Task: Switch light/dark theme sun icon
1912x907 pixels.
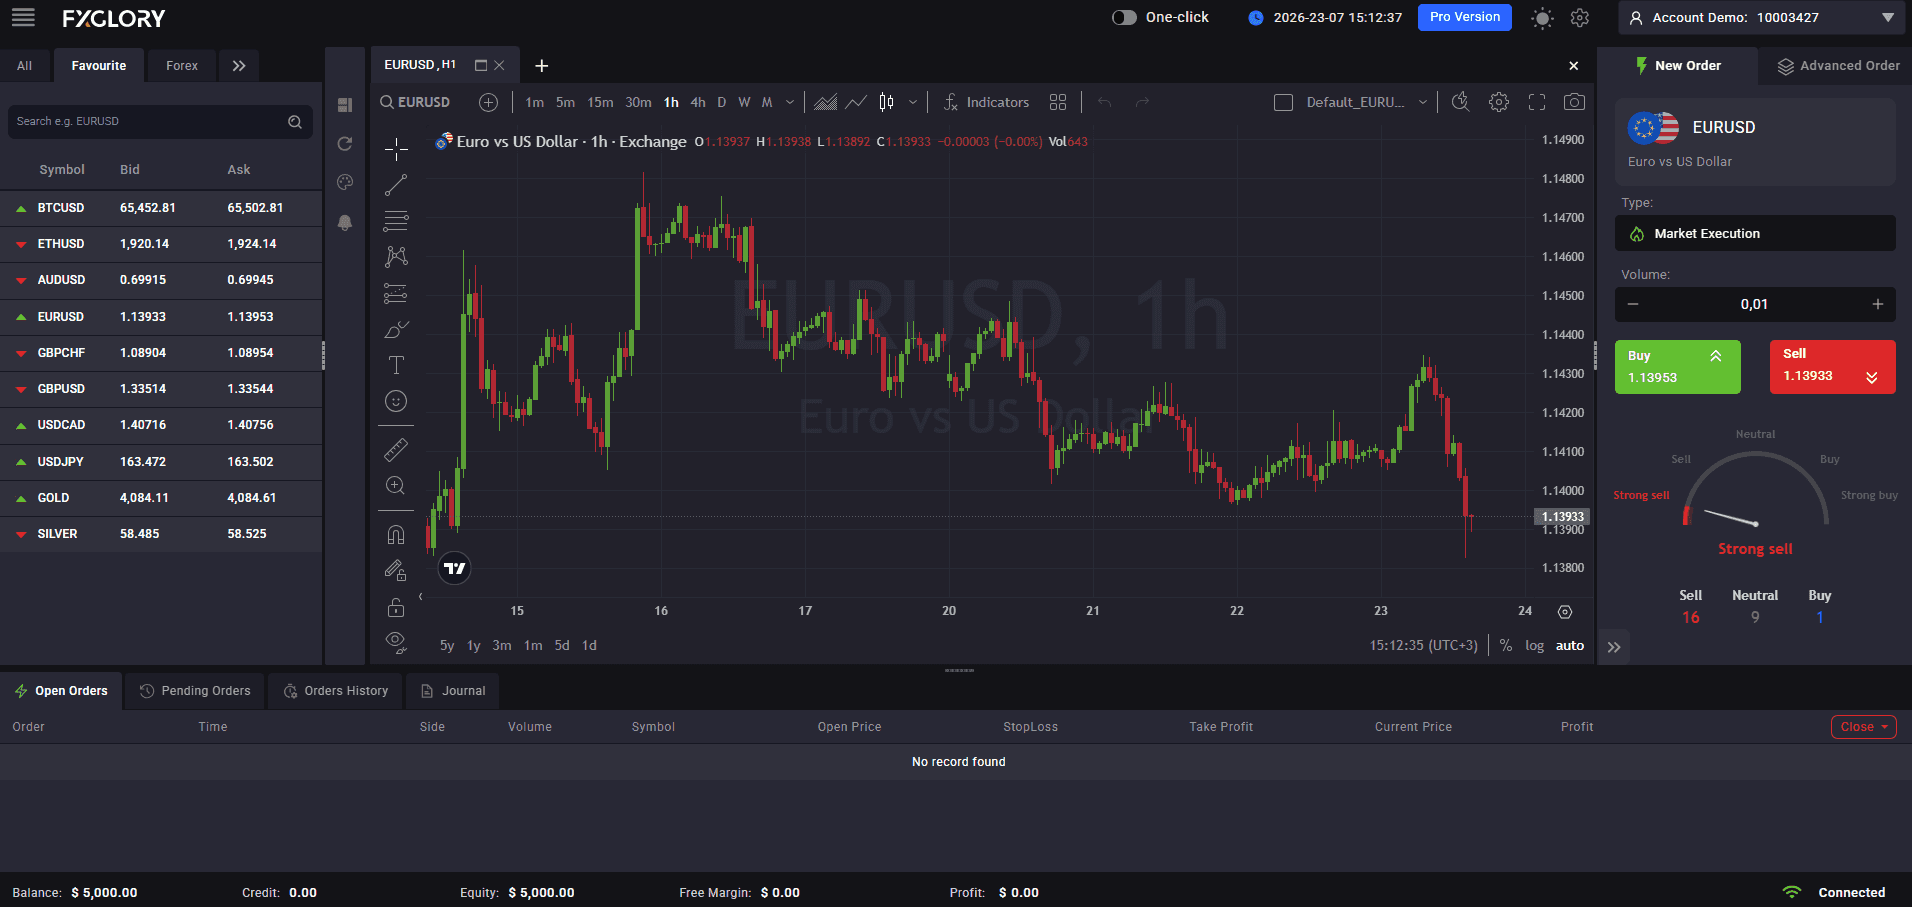Action: tap(1542, 18)
